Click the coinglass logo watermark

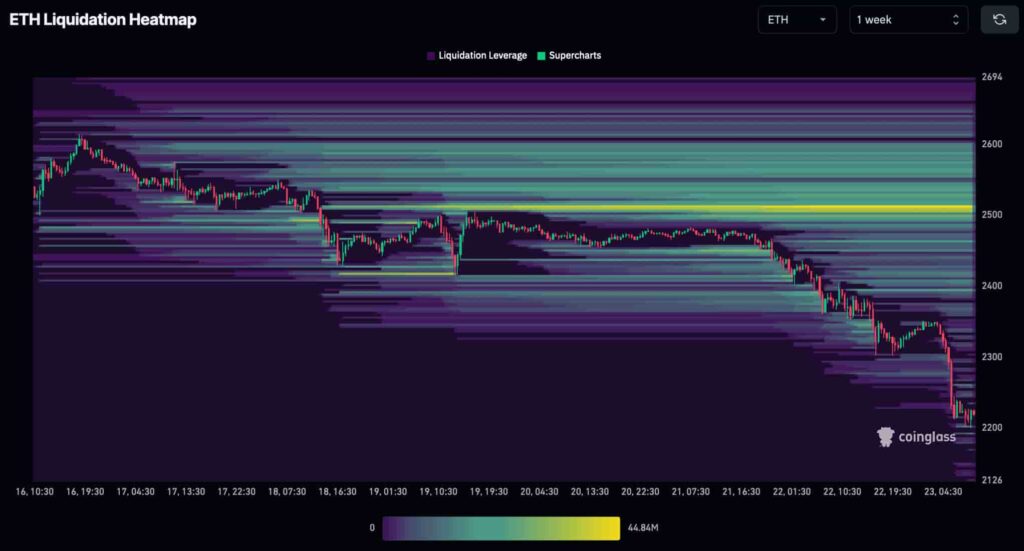point(916,437)
